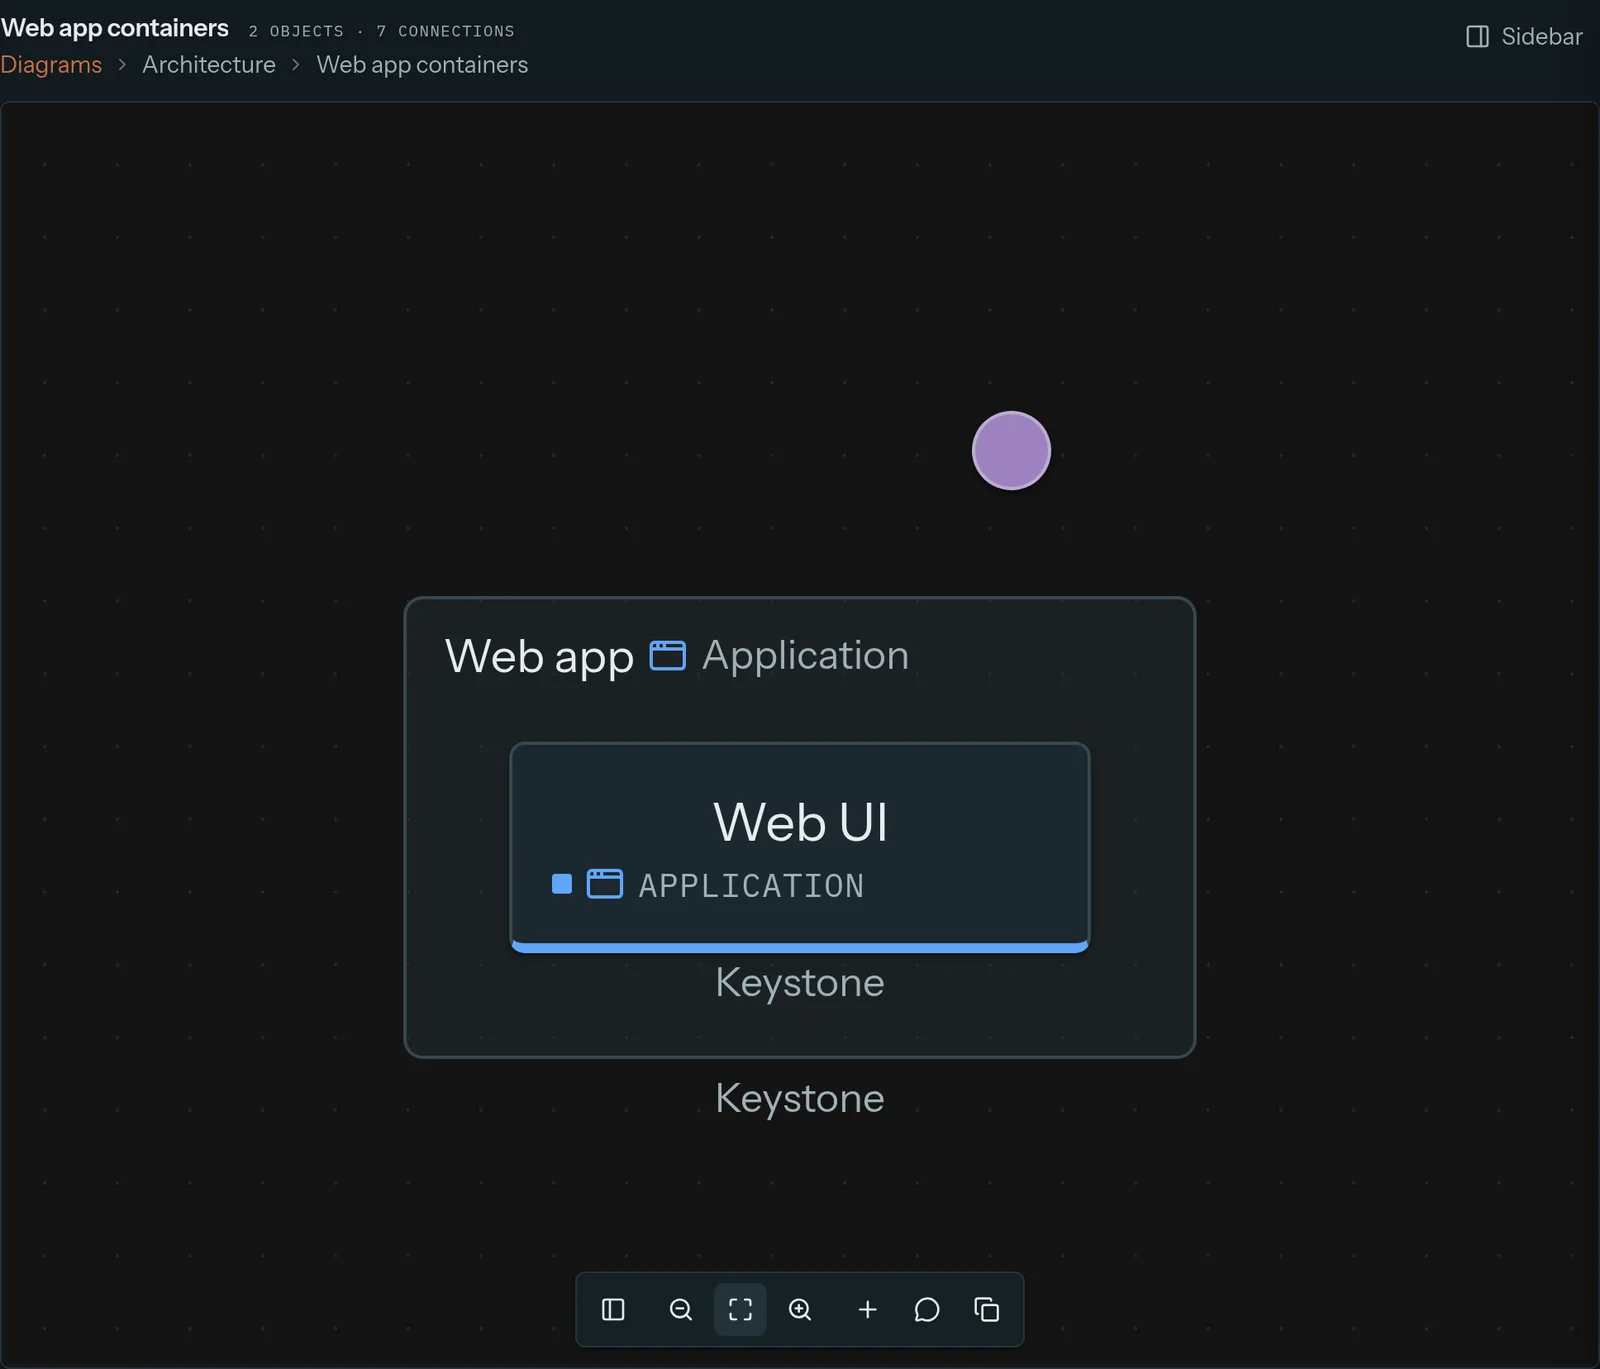The height and width of the screenshot is (1369, 1600).
Task: Click the Web app containers breadcrumb
Action: pos(422,65)
